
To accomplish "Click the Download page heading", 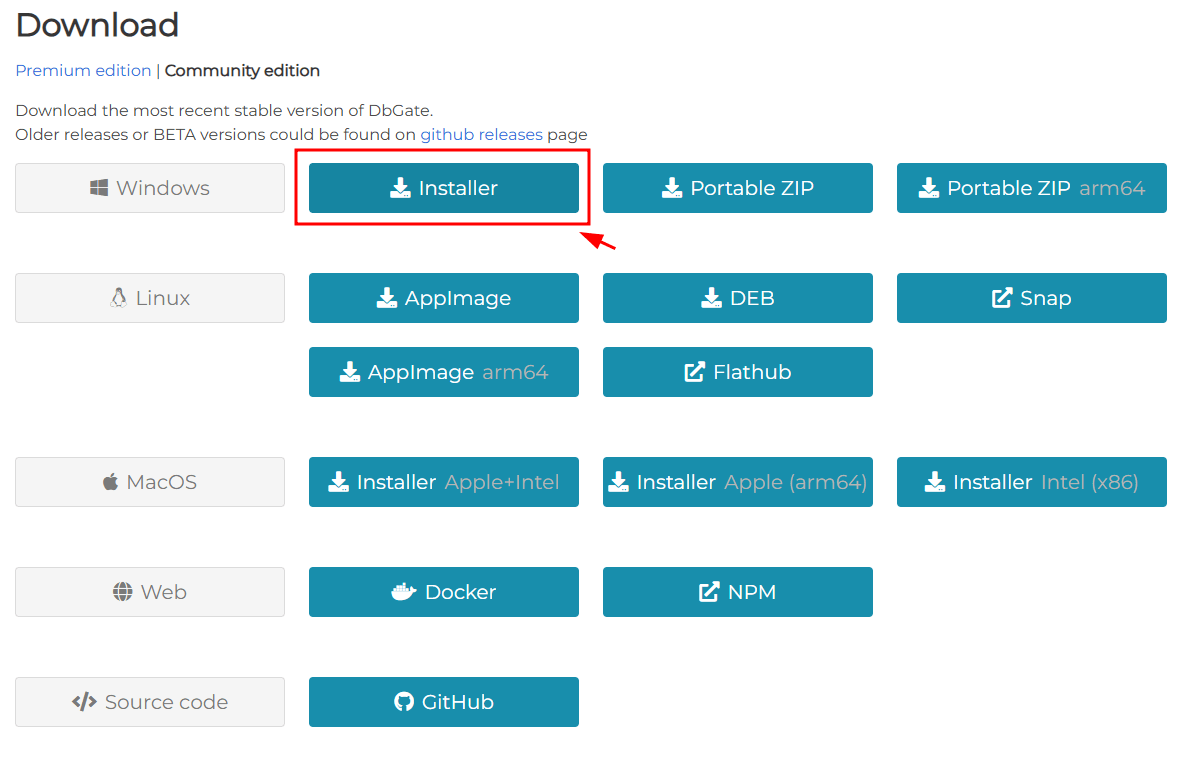I will pos(97,25).
